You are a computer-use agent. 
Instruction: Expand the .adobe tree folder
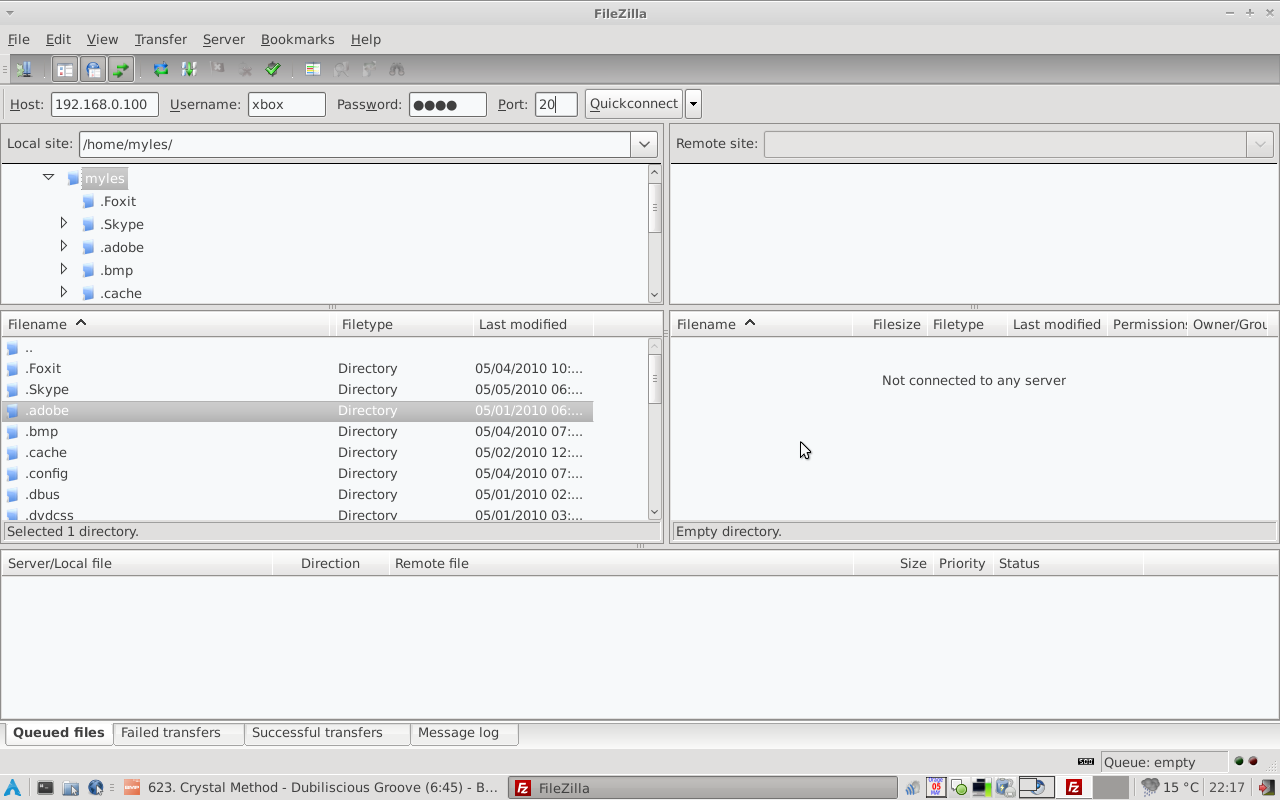point(64,246)
